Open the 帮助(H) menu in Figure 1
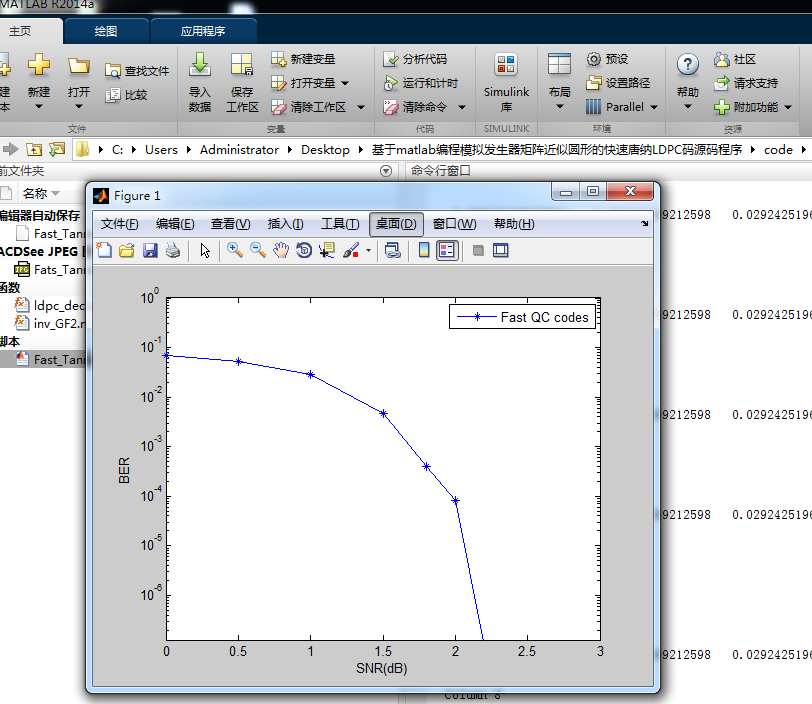The width and height of the screenshot is (812, 704). click(514, 224)
